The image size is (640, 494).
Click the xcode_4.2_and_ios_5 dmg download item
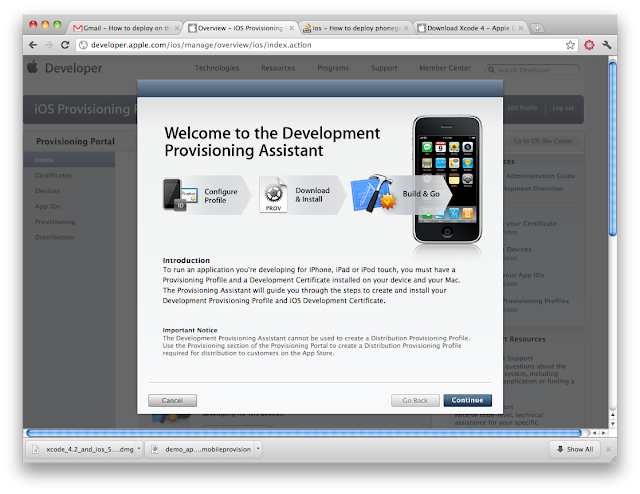pos(84,449)
